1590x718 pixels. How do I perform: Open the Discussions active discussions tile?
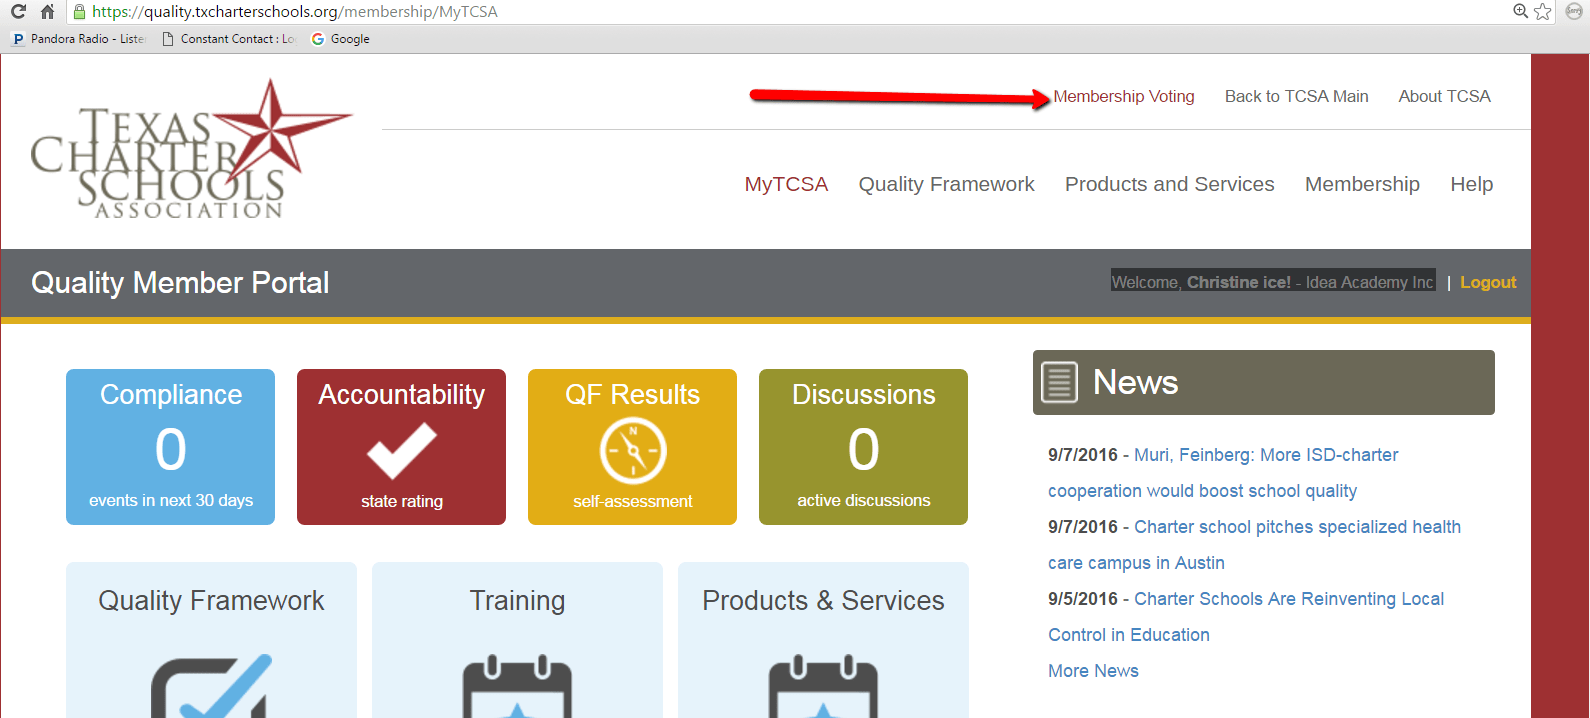(863, 447)
